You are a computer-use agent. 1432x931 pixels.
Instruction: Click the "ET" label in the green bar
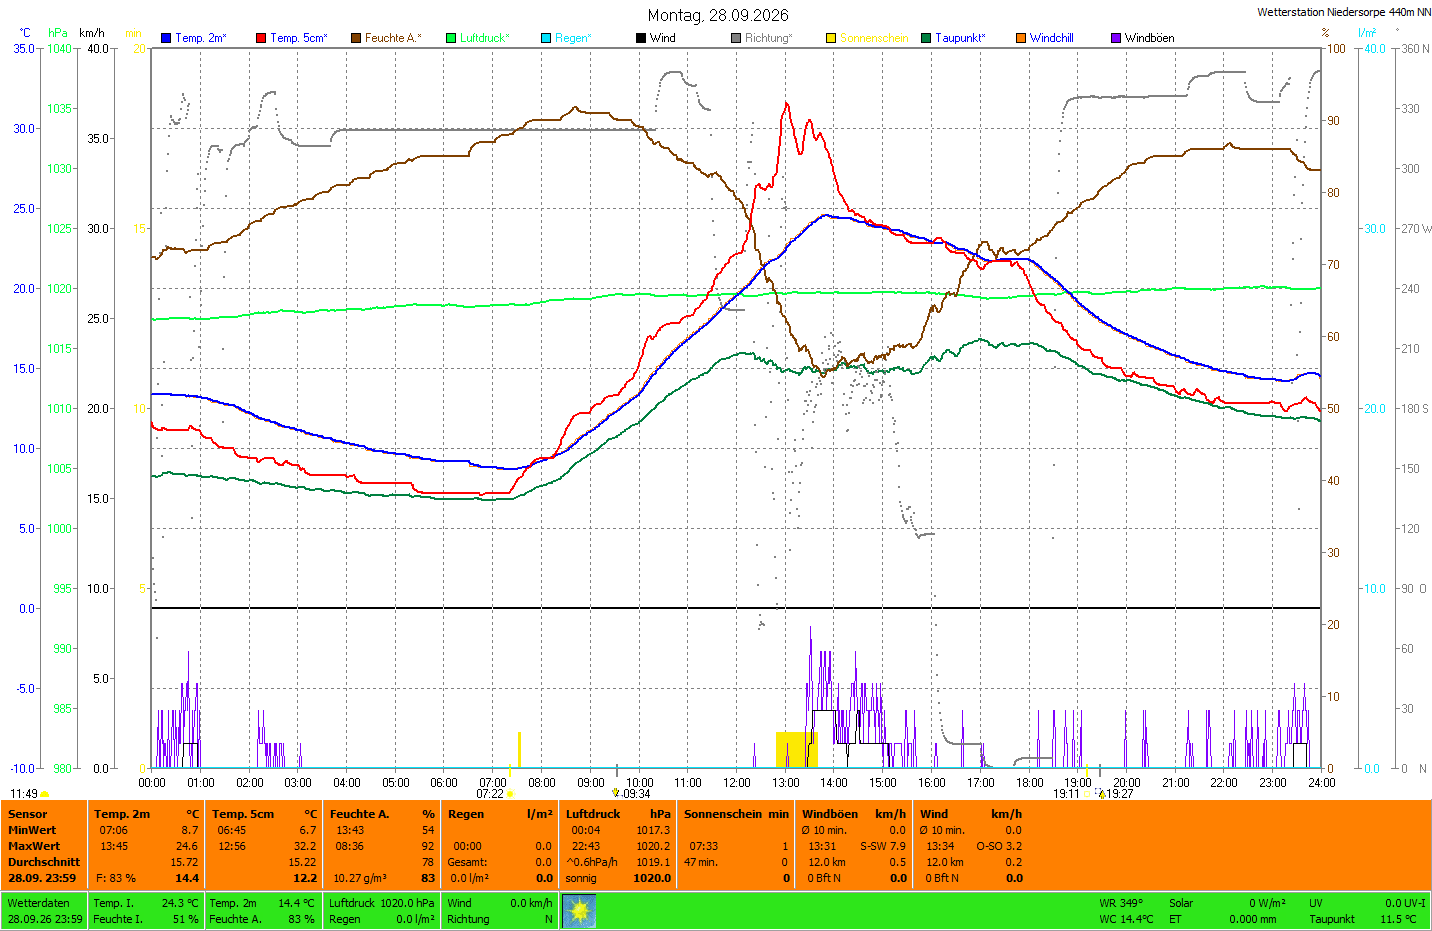pyautogui.click(x=1175, y=919)
